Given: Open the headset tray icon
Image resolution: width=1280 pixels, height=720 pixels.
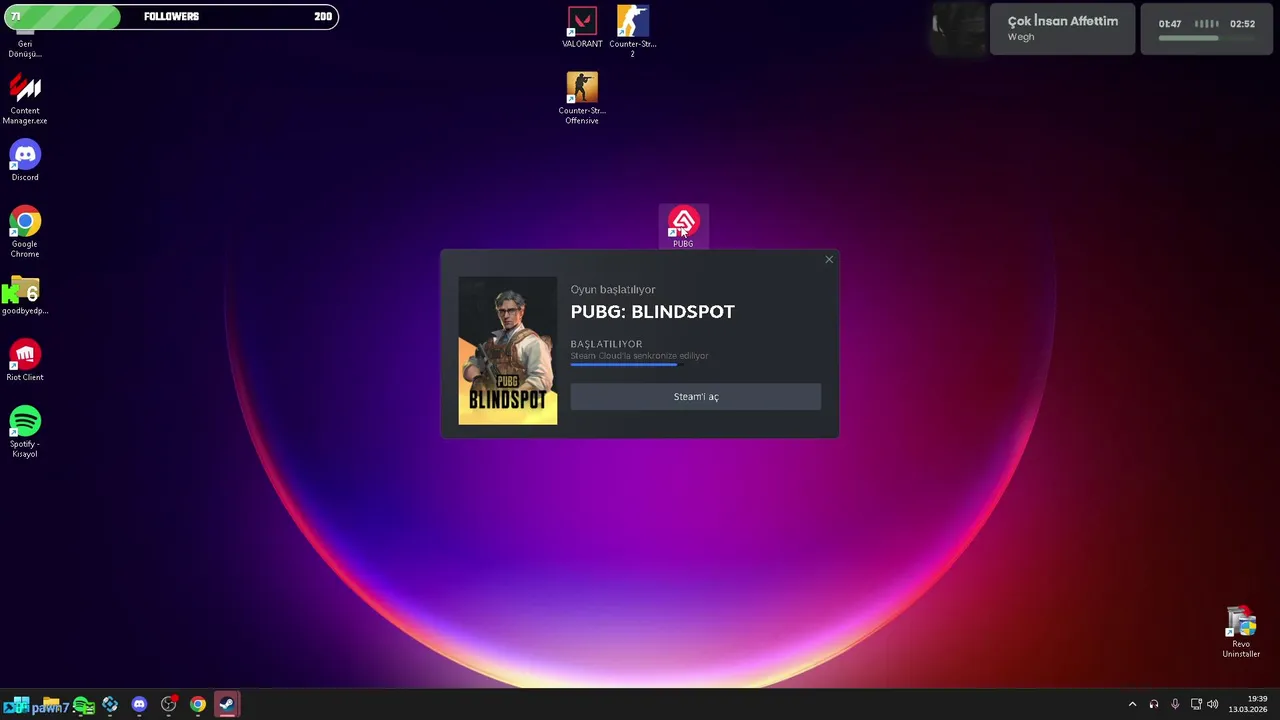Looking at the screenshot, I should 1154,704.
